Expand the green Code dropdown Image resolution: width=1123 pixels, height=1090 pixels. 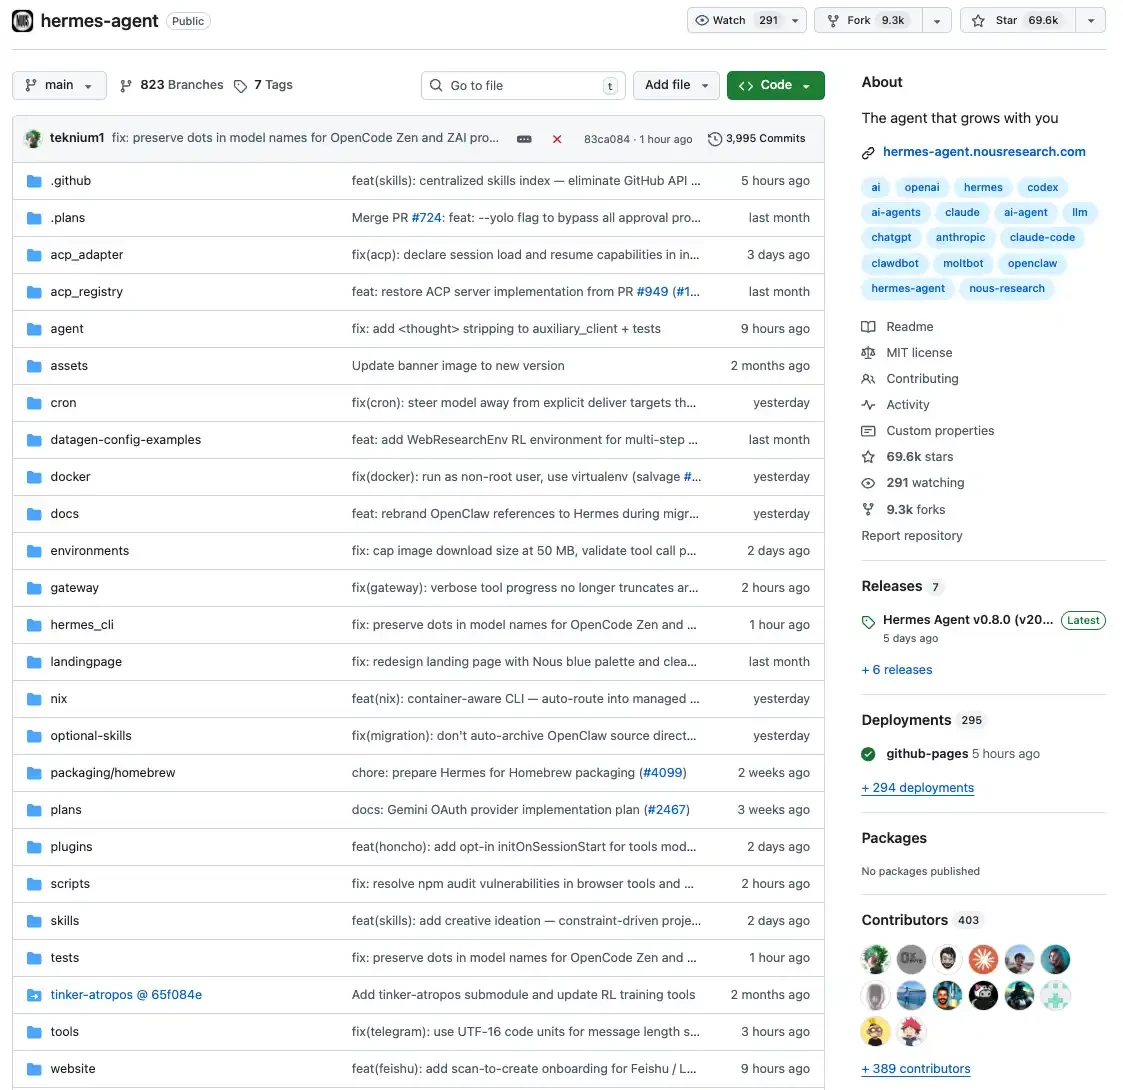[x=775, y=85]
